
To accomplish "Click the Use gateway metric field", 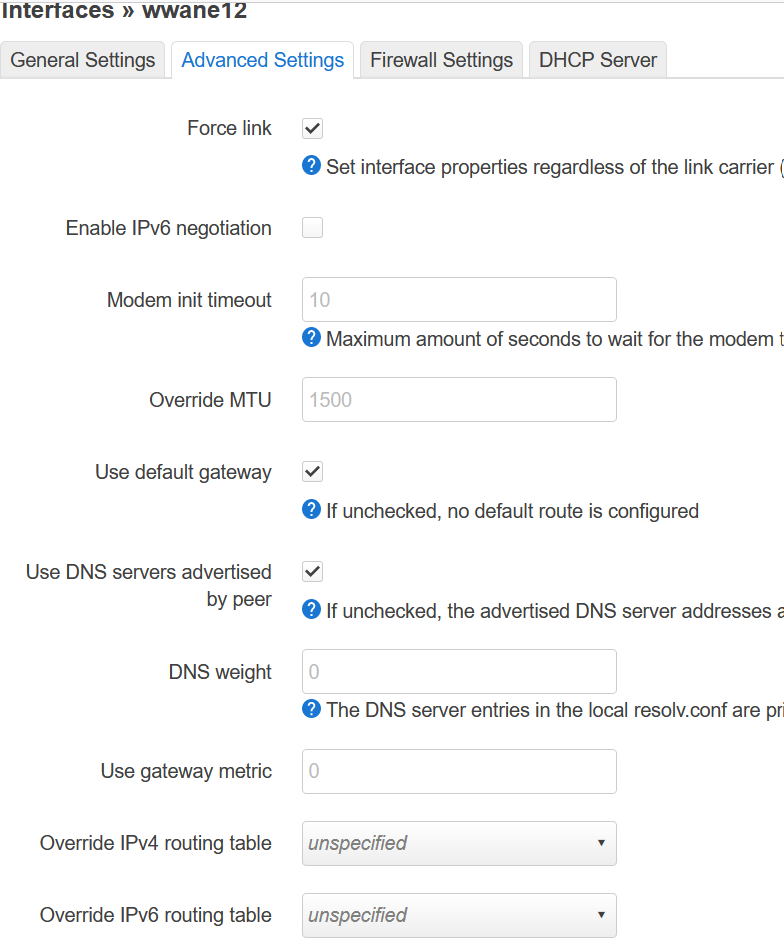I will coord(458,771).
